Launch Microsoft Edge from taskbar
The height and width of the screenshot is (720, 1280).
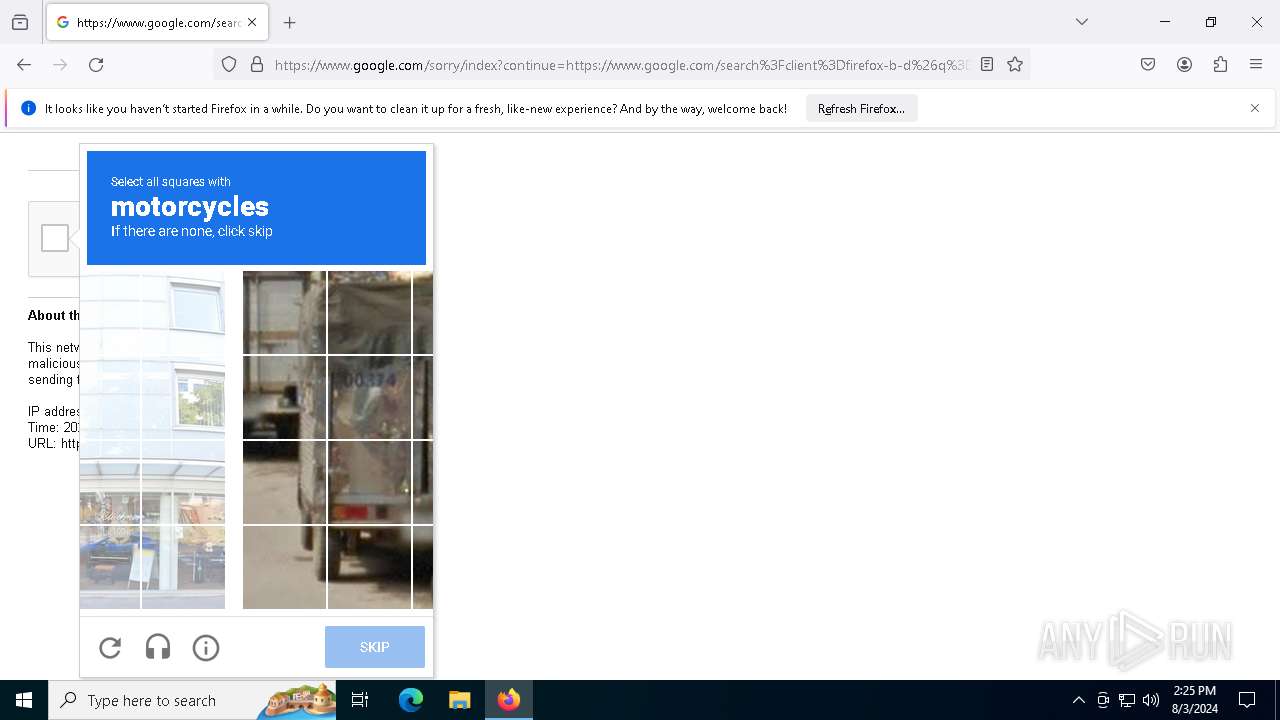click(x=411, y=700)
